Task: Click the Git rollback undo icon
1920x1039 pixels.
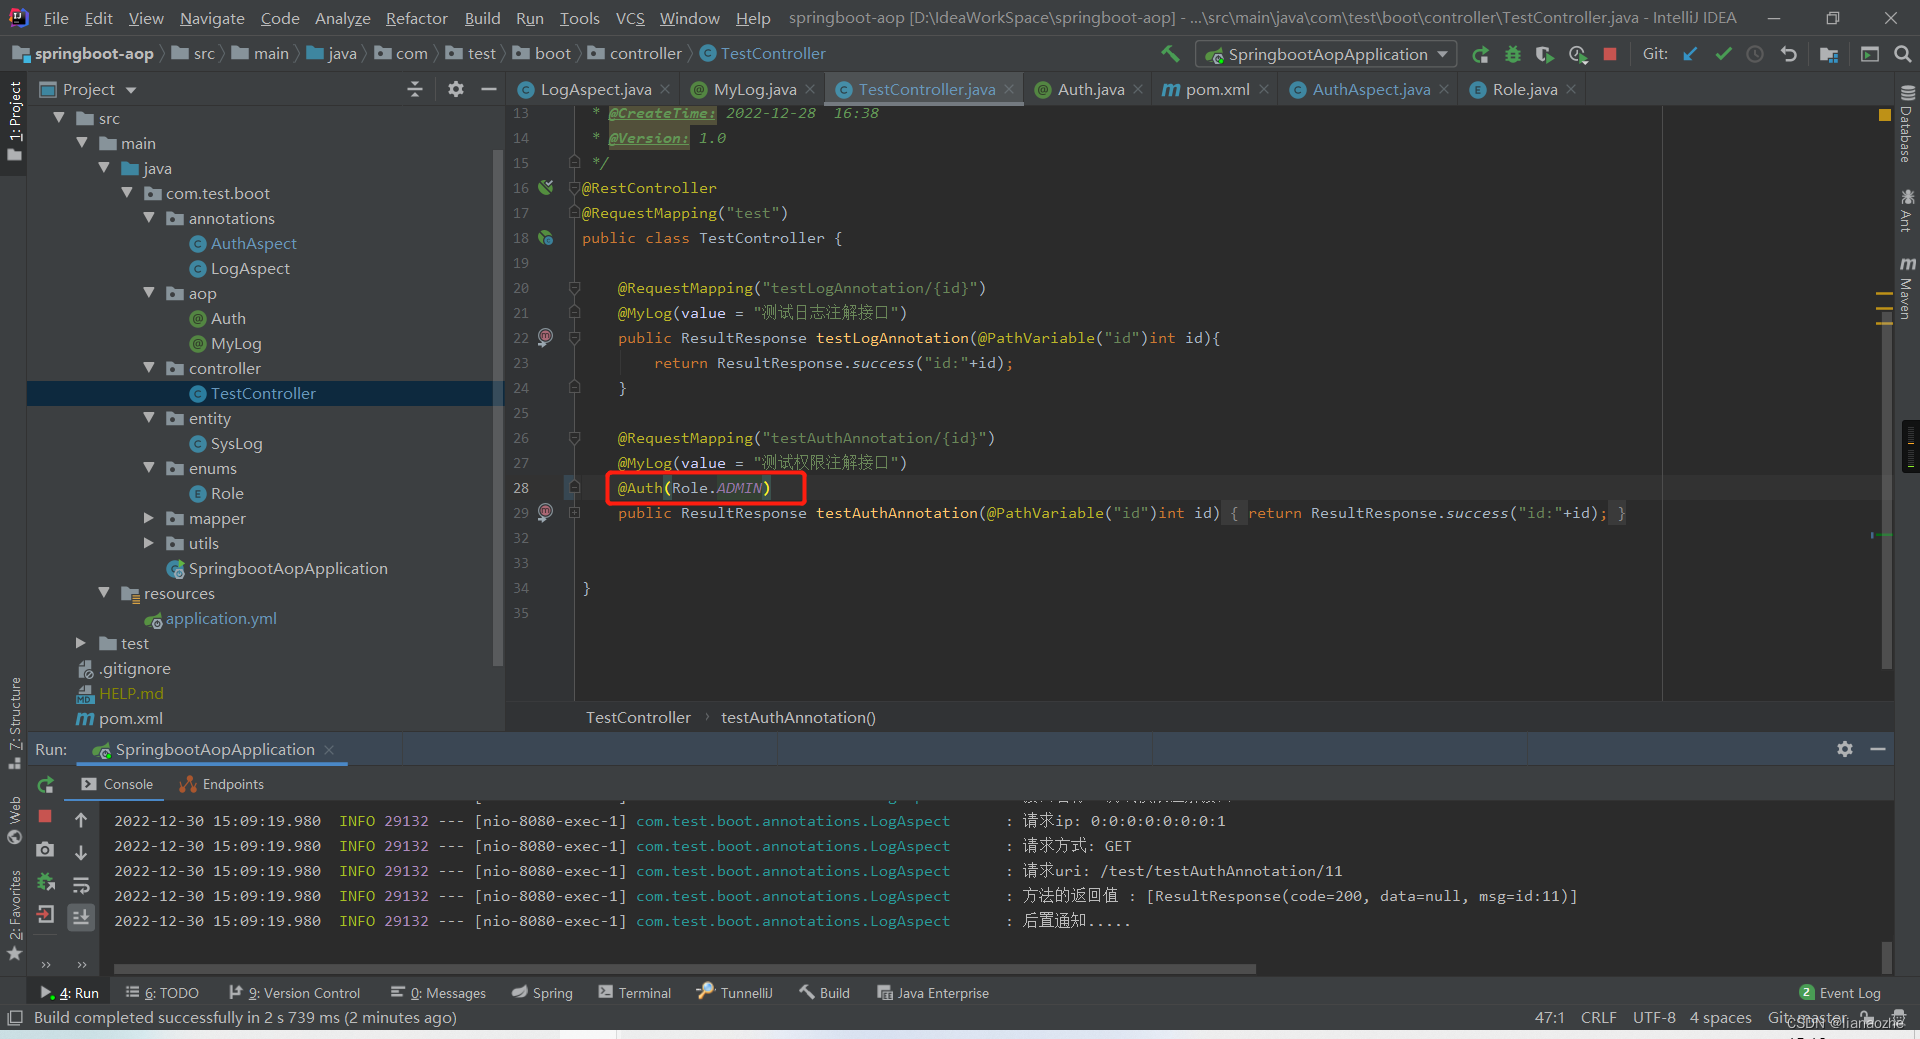Action: coord(1788,54)
